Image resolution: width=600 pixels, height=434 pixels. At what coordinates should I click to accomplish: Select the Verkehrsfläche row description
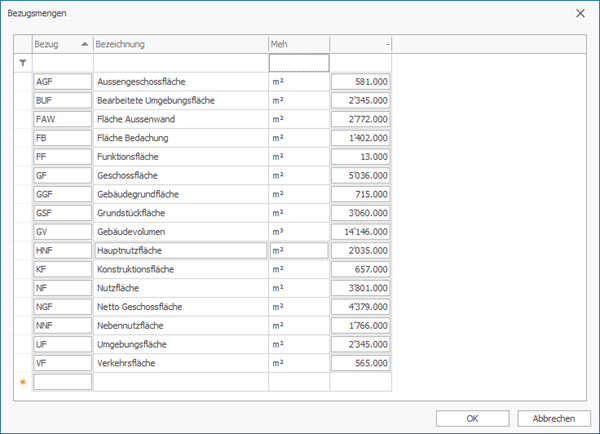[x=180, y=363]
